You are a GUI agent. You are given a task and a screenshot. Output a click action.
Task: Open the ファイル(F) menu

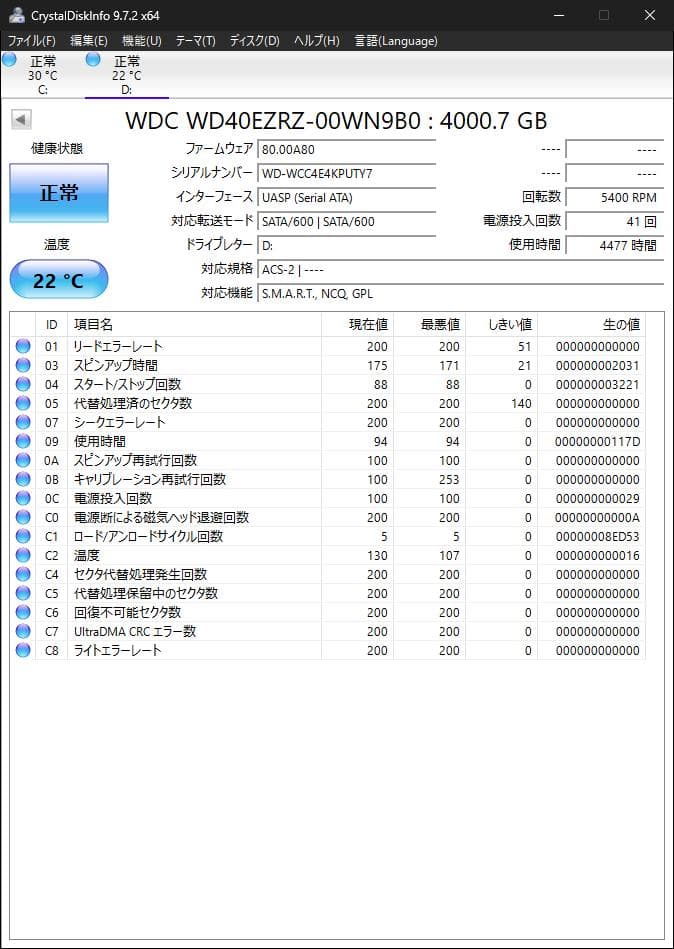coord(31,41)
